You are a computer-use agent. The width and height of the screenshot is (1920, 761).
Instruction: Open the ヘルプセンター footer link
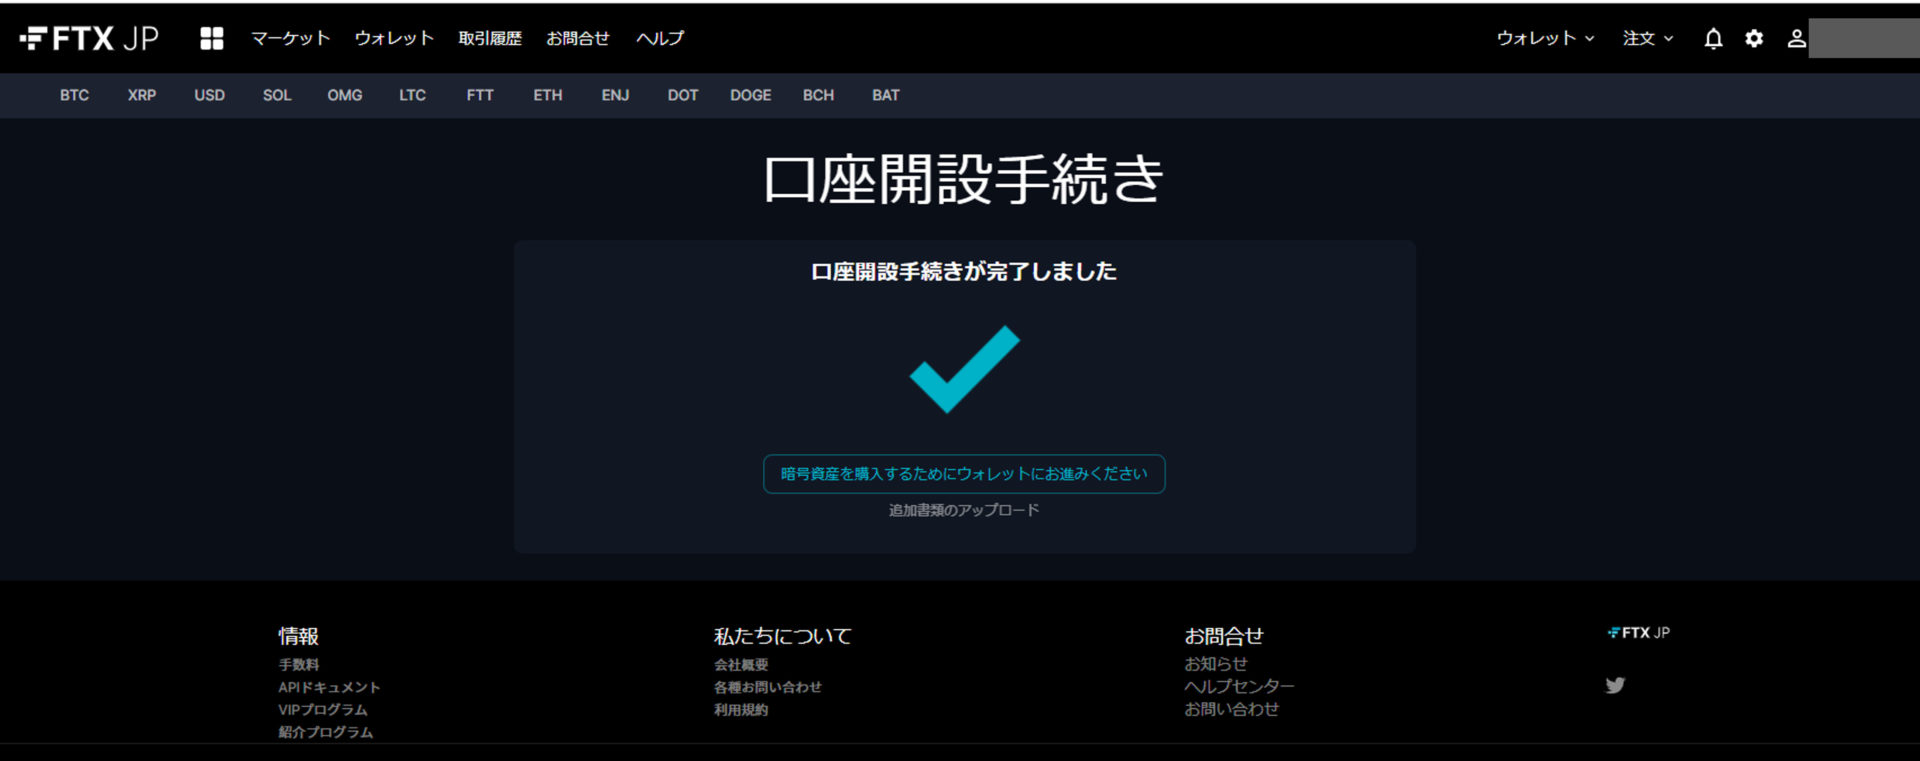coord(1239,686)
